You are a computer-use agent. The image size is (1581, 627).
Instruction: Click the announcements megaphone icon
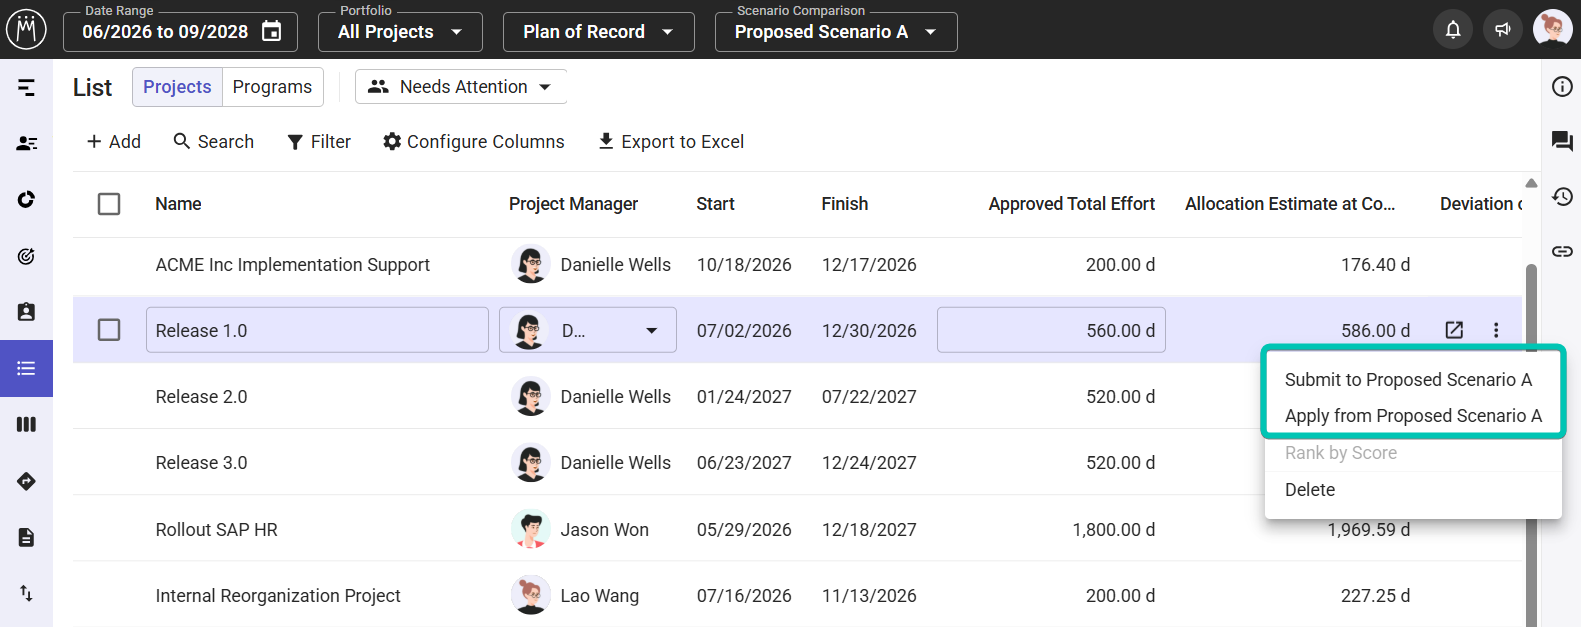click(x=1502, y=30)
